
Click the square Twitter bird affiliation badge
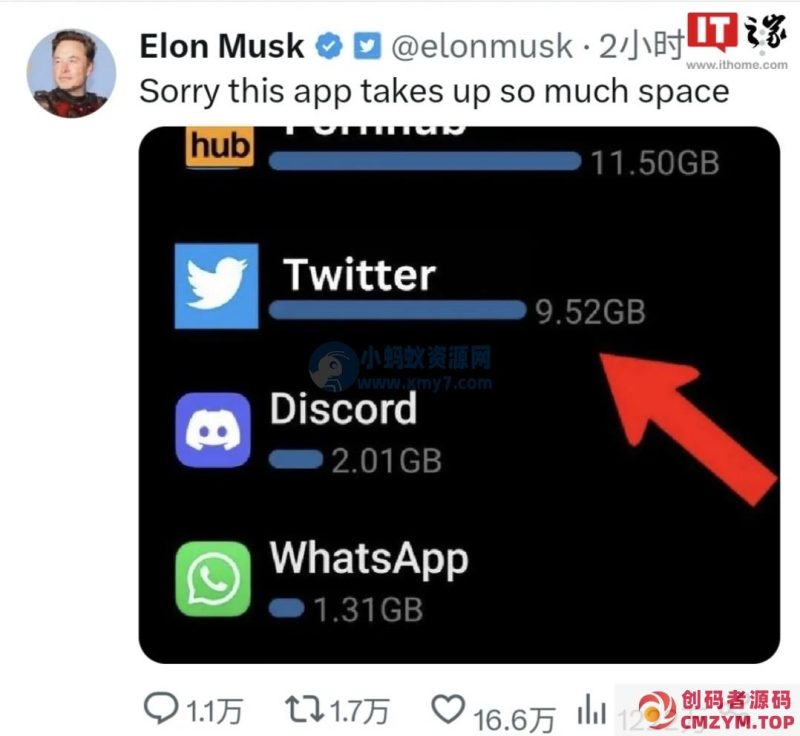pyautogui.click(x=367, y=46)
